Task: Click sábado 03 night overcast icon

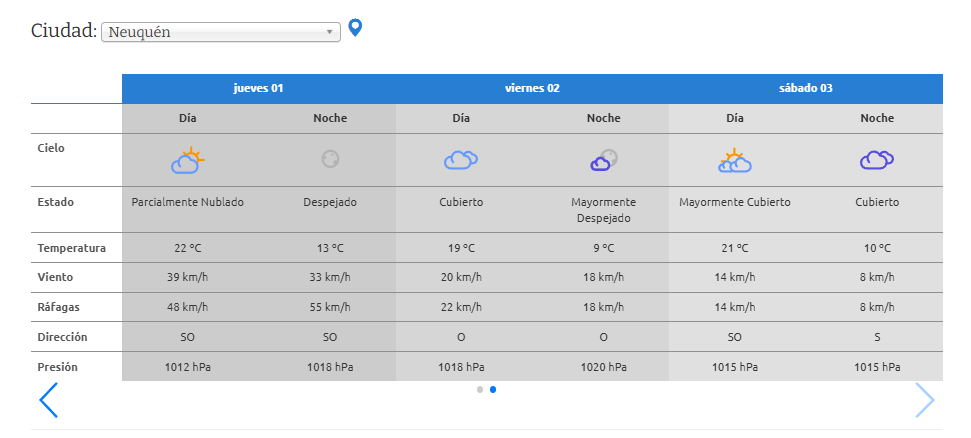Action: click(877, 159)
